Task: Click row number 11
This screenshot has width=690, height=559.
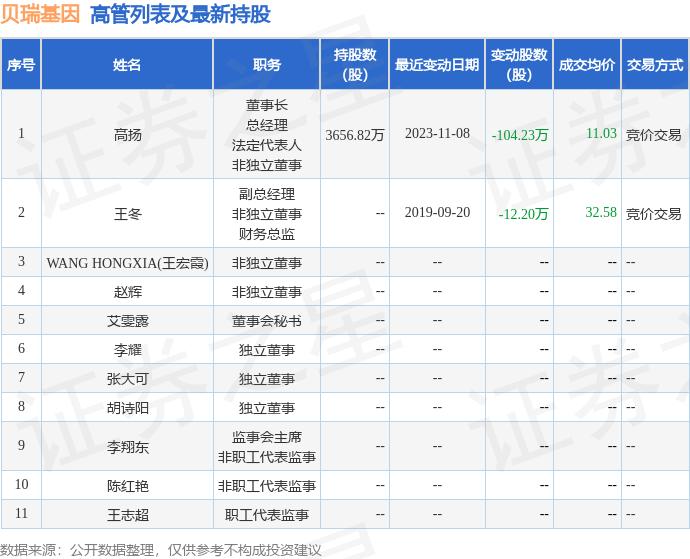Action: pos(21,513)
